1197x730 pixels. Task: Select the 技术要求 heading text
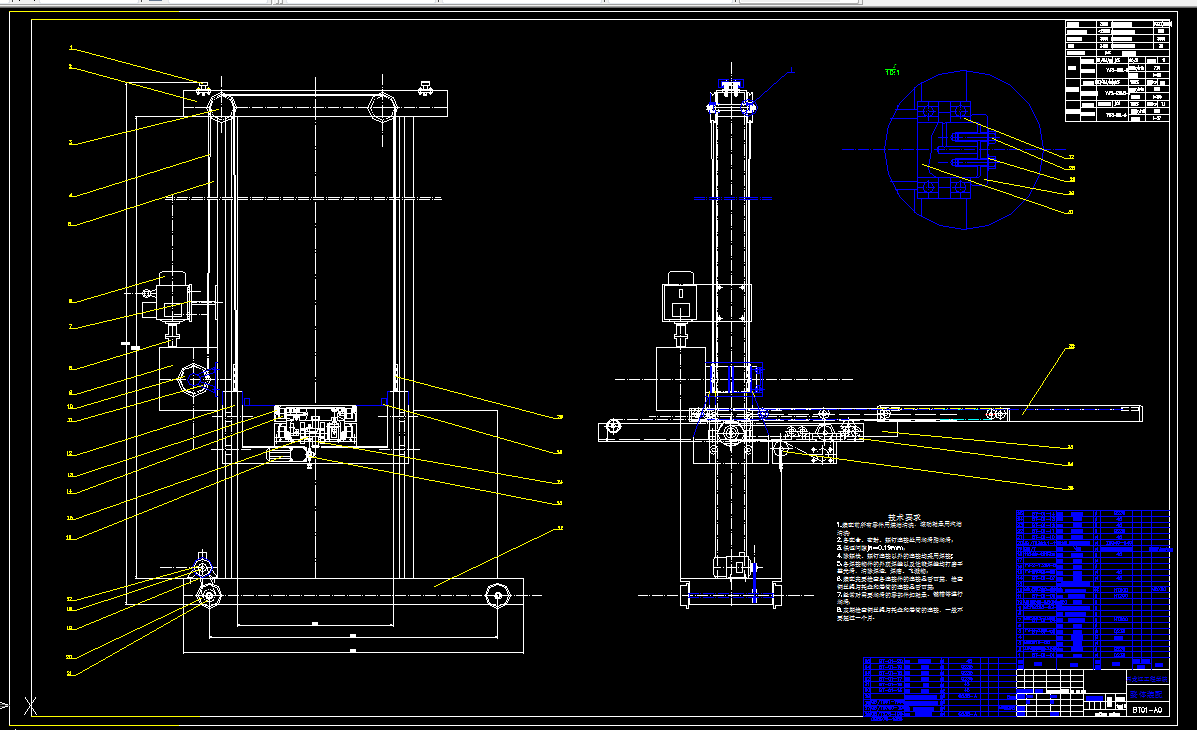[904, 517]
